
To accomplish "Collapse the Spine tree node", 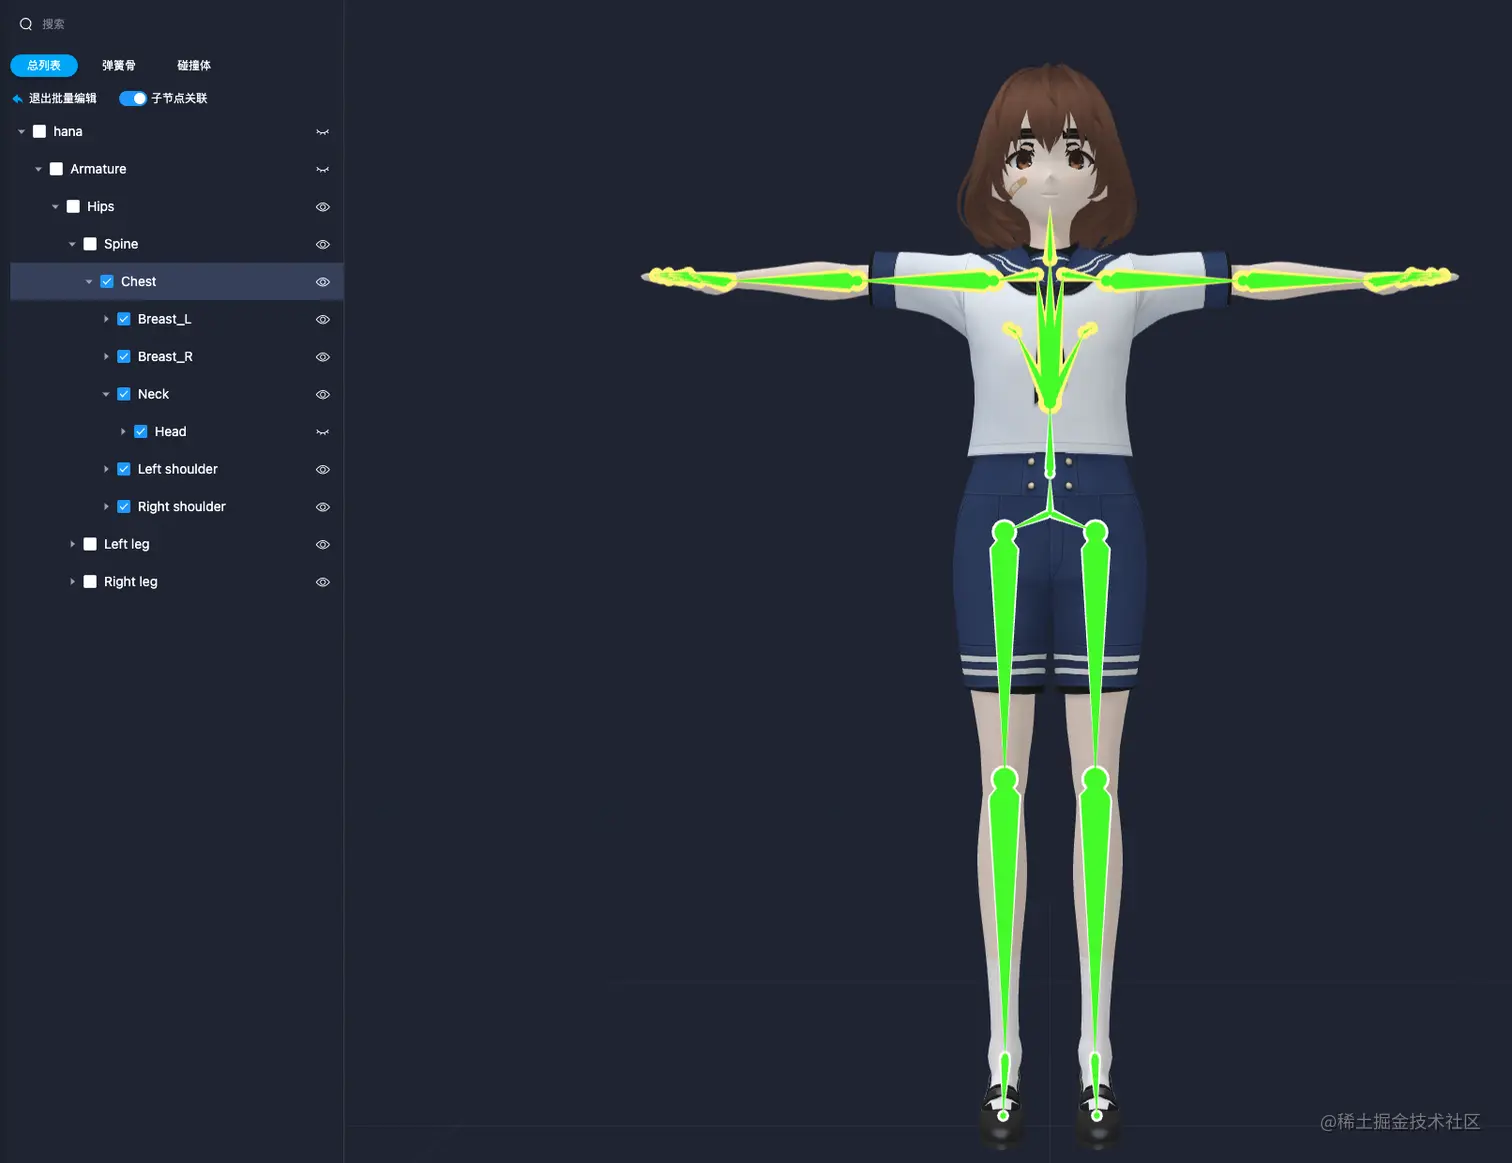I will click(72, 244).
